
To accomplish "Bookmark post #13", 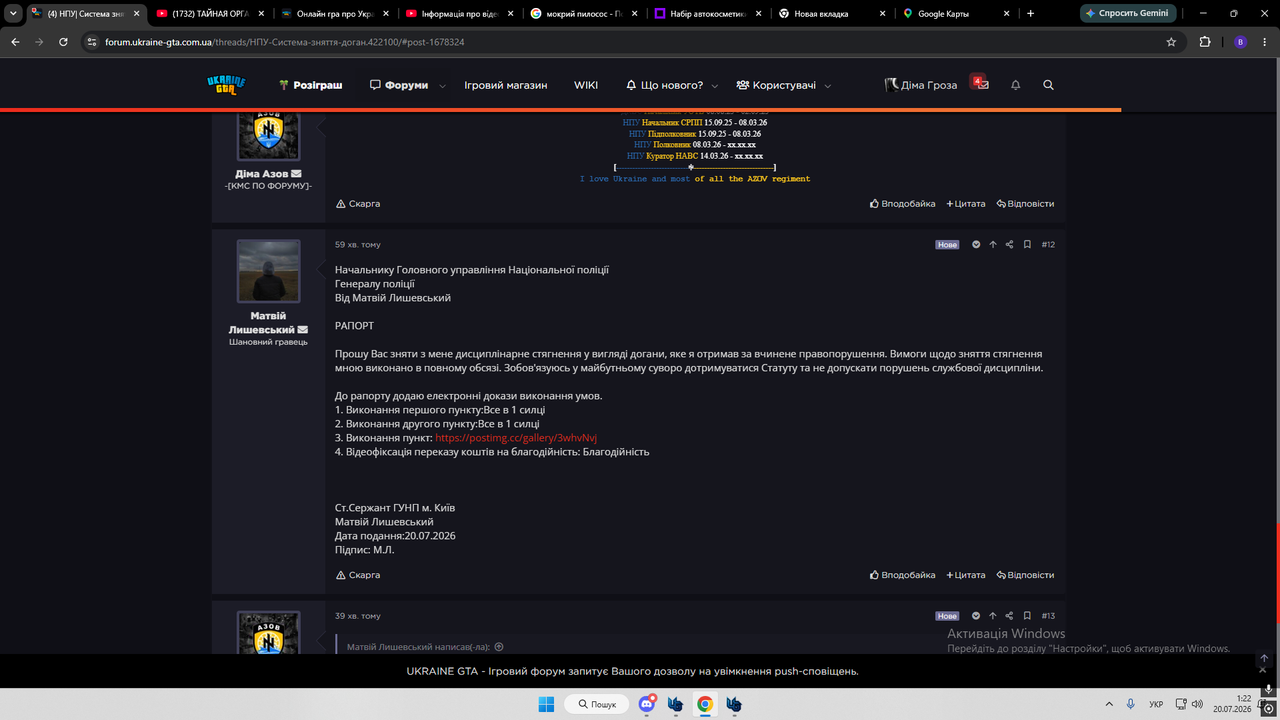I will [1027, 616].
